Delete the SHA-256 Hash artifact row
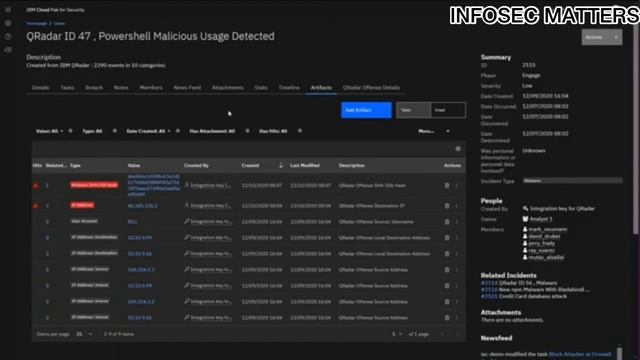The height and width of the screenshot is (360, 640). [x=447, y=185]
